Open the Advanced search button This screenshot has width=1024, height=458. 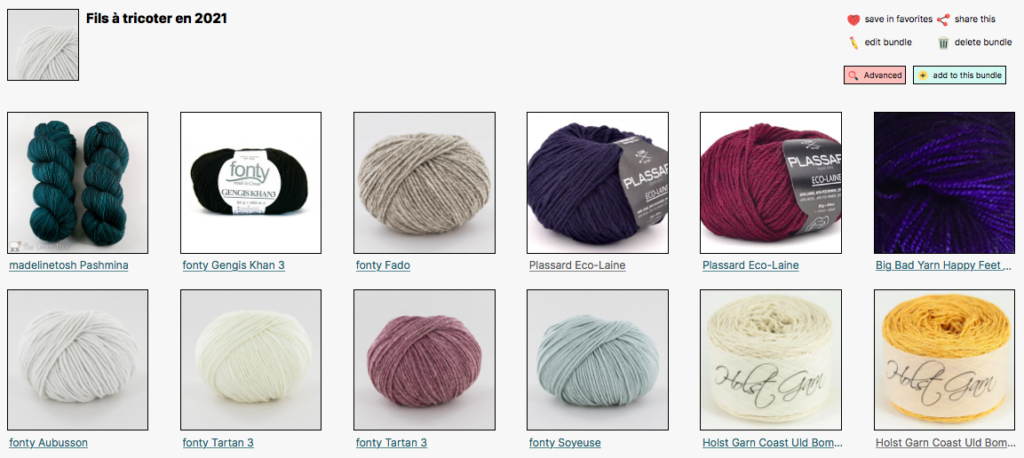[874, 76]
